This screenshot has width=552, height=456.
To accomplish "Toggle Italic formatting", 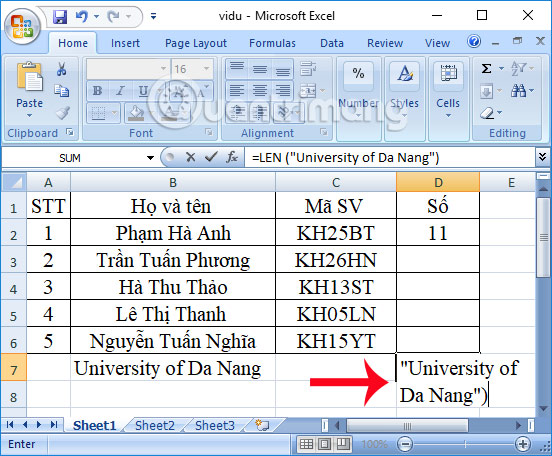I will tap(120, 91).
